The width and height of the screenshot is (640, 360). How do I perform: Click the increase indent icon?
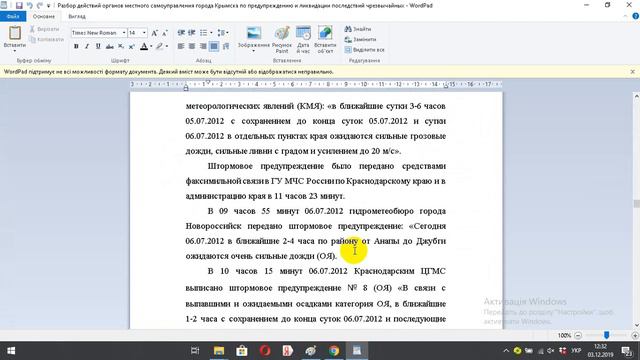(x=191, y=33)
